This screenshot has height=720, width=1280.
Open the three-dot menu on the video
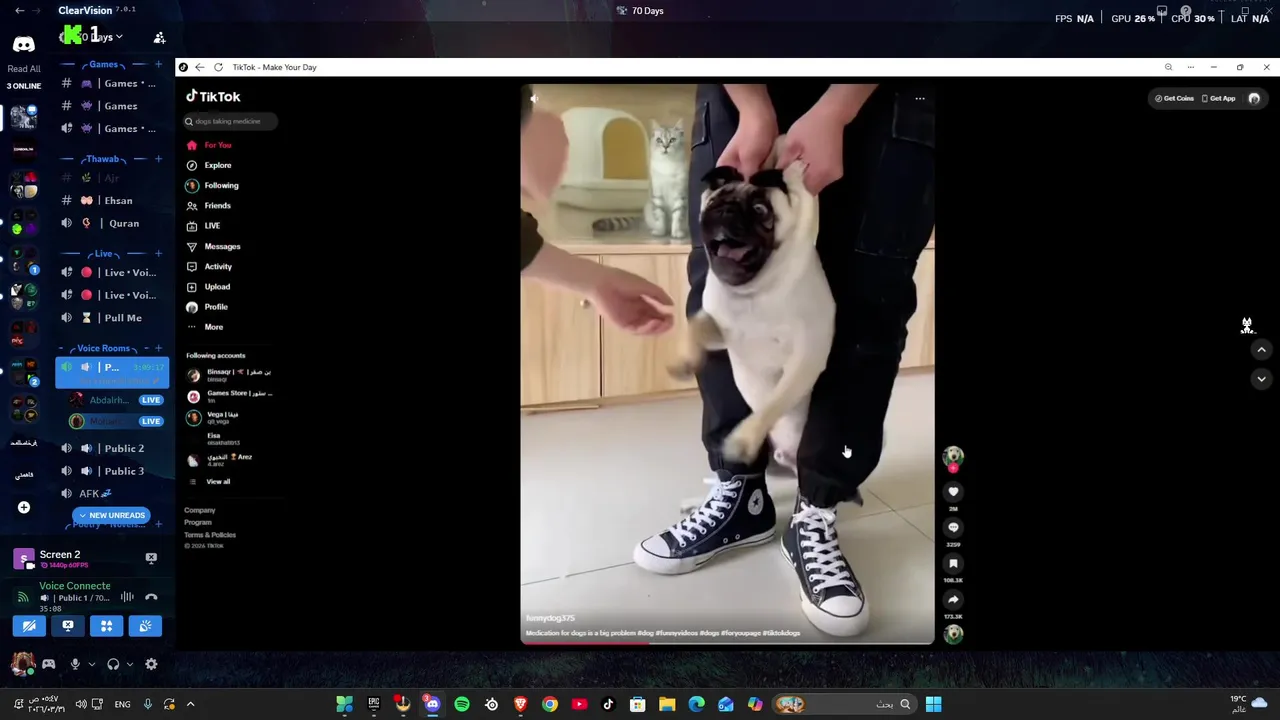920,98
